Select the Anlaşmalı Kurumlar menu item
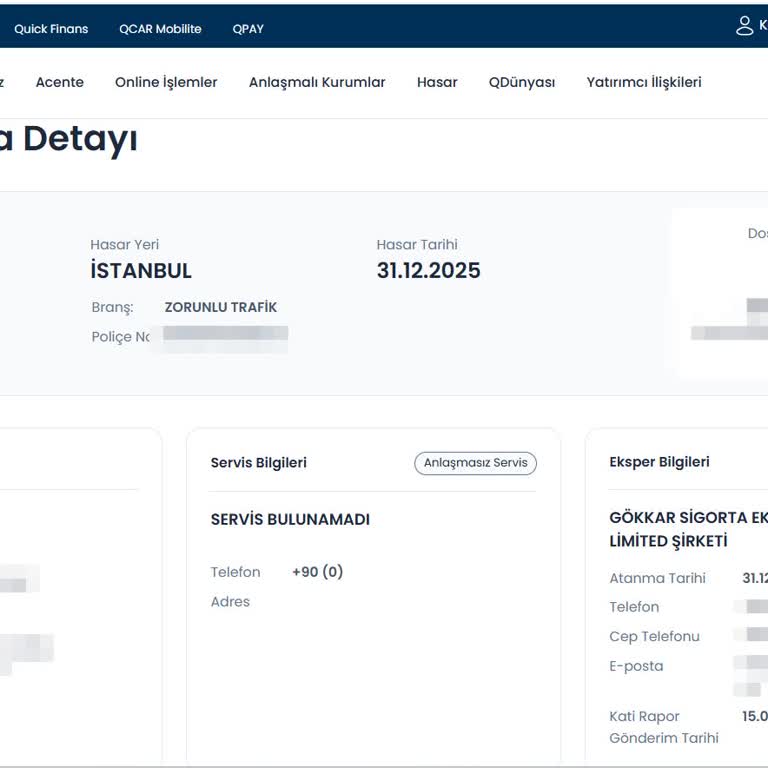Image resolution: width=768 pixels, height=768 pixels. (x=317, y=82)
